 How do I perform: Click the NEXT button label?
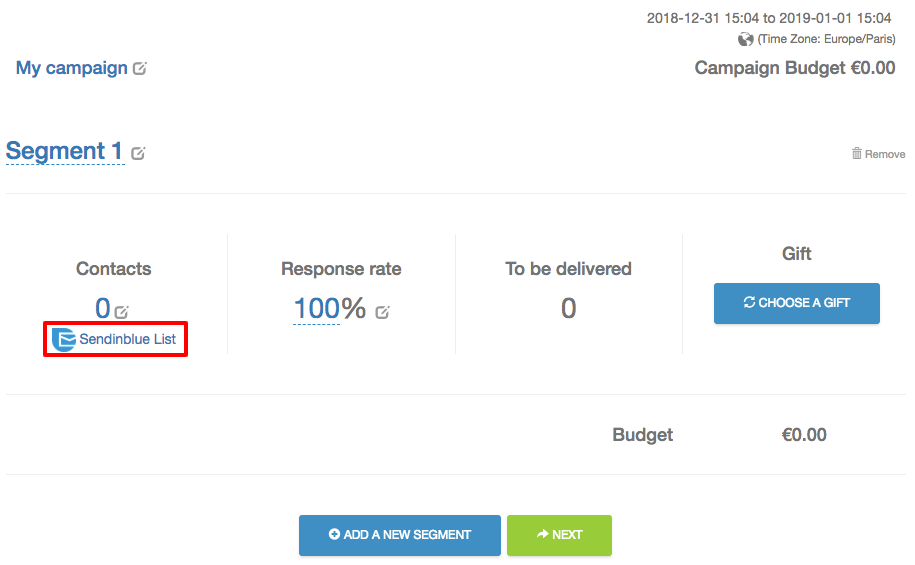tap(567, 535)
